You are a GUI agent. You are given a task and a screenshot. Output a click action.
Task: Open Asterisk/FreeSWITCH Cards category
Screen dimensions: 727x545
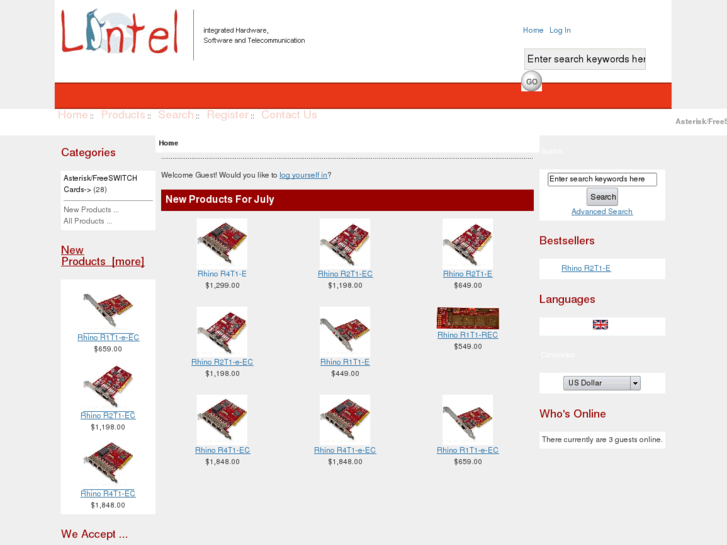[x=100, y=184]
